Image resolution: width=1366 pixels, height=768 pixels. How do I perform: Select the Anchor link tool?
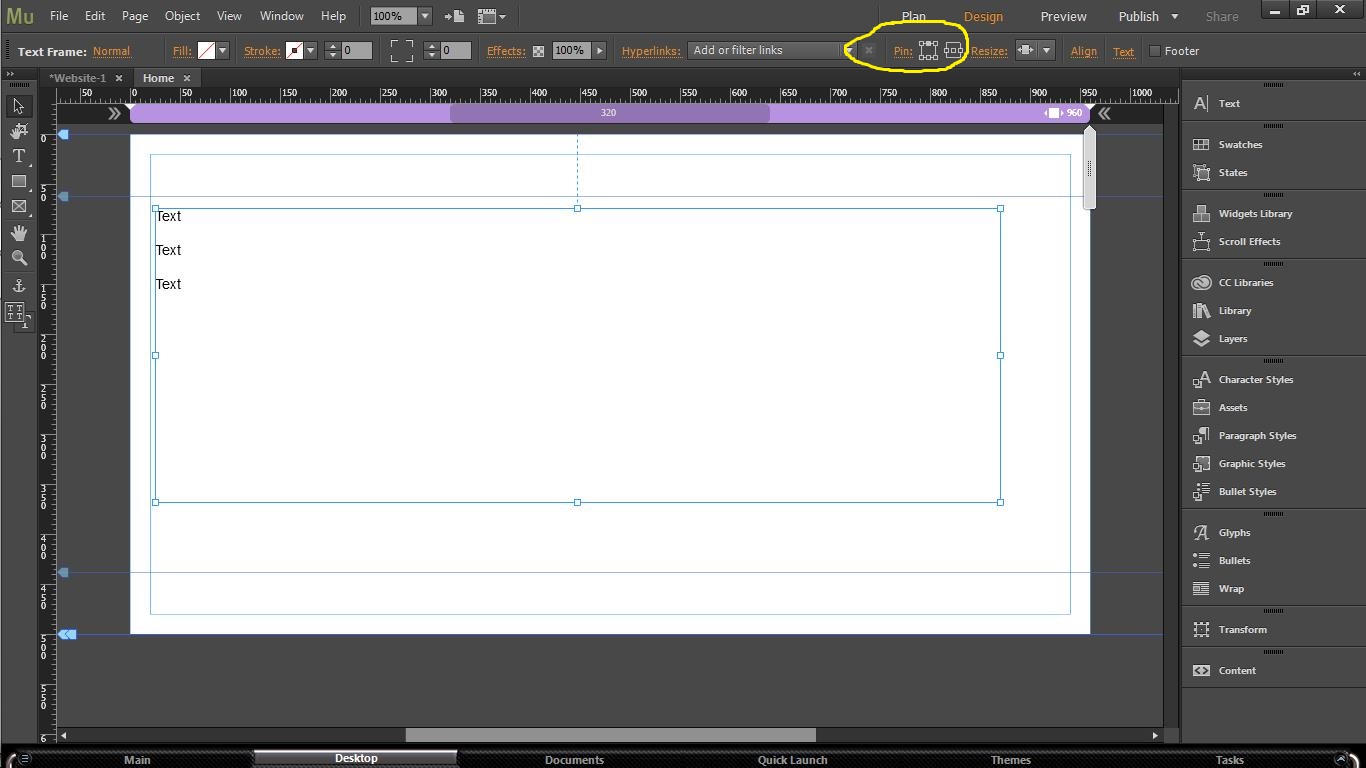click(18, 286)
